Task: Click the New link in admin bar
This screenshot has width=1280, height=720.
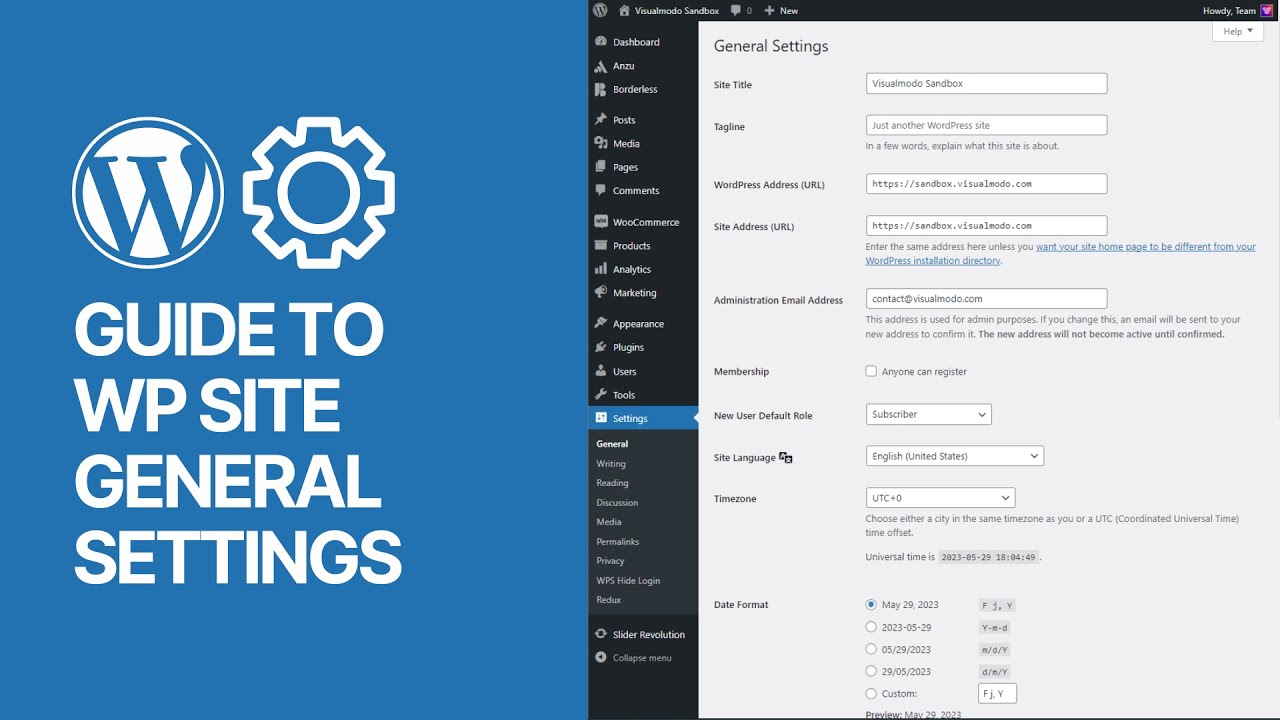Action: pos(789,10)
